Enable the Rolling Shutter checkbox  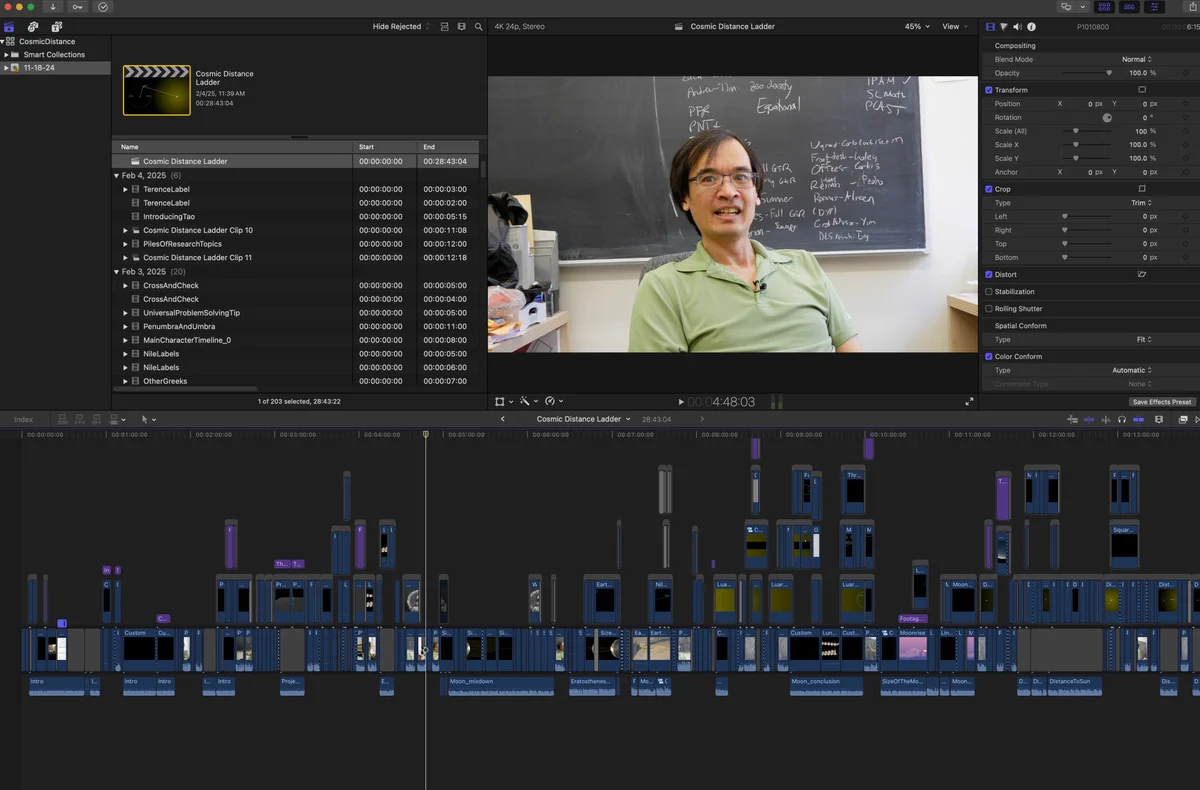pos(989,309)
